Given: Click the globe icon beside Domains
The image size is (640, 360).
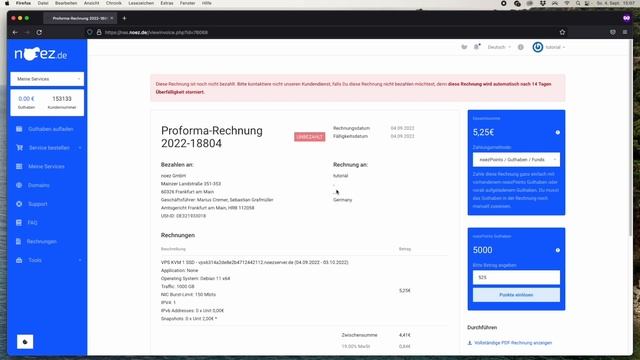Looking at the screenshot, I should click(x=19, y=185).
